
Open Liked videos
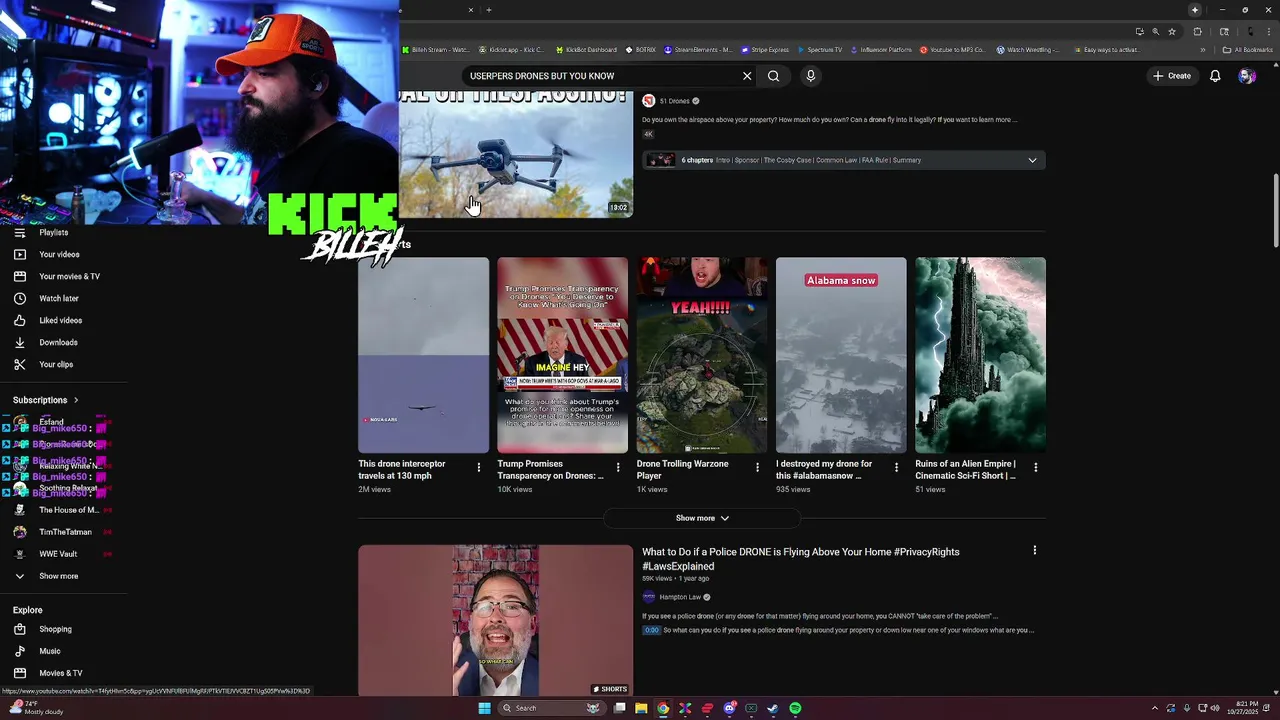tap(60, 320)
